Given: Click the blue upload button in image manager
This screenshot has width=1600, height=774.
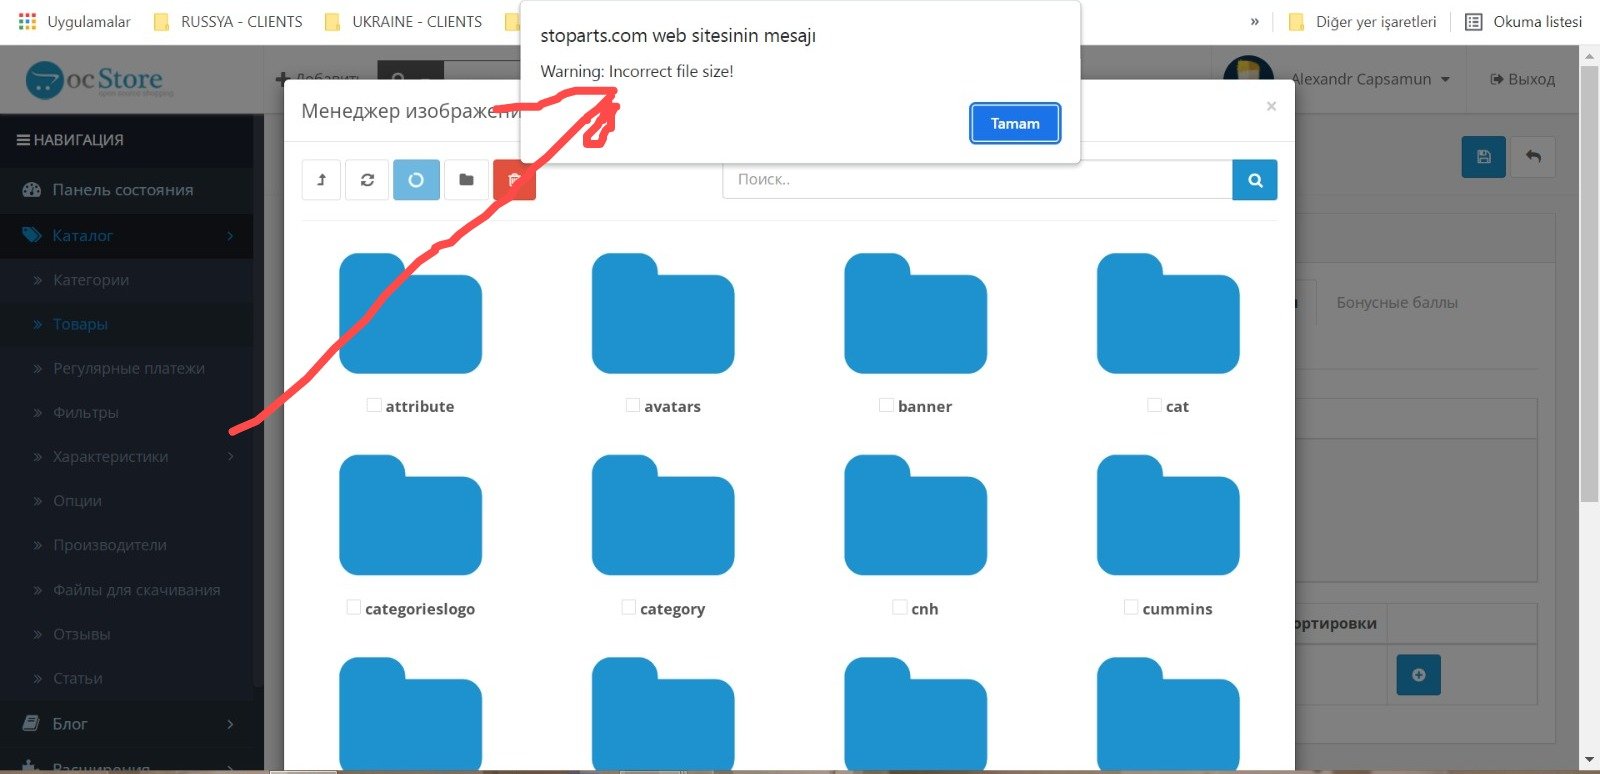Looking at the screenshot, I should pos(416,180).
